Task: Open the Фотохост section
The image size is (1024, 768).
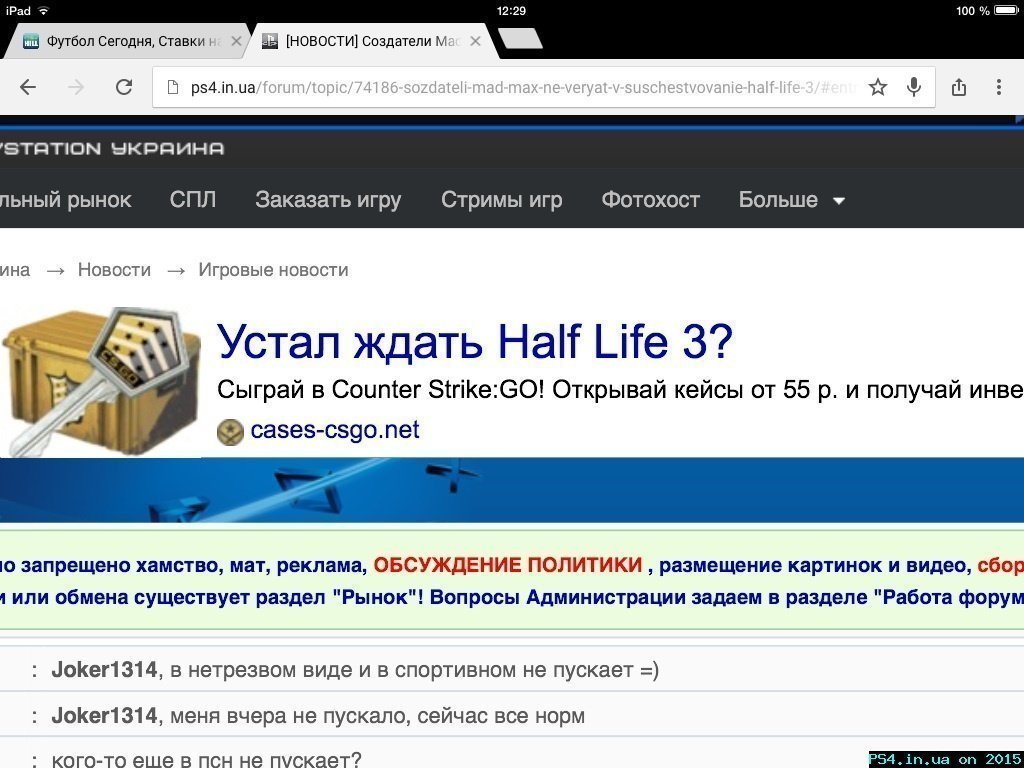Action: coord(650,199)
